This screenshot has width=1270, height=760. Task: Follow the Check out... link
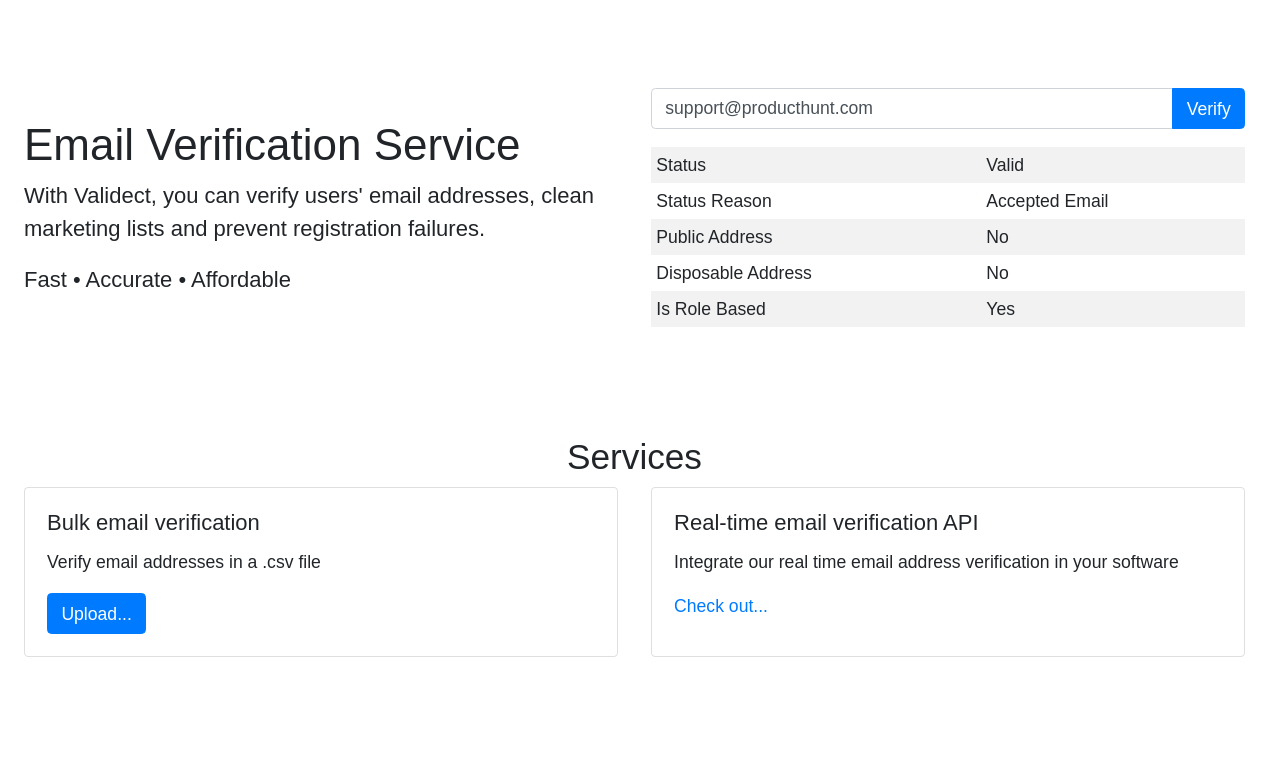click(x=721, y=606)
